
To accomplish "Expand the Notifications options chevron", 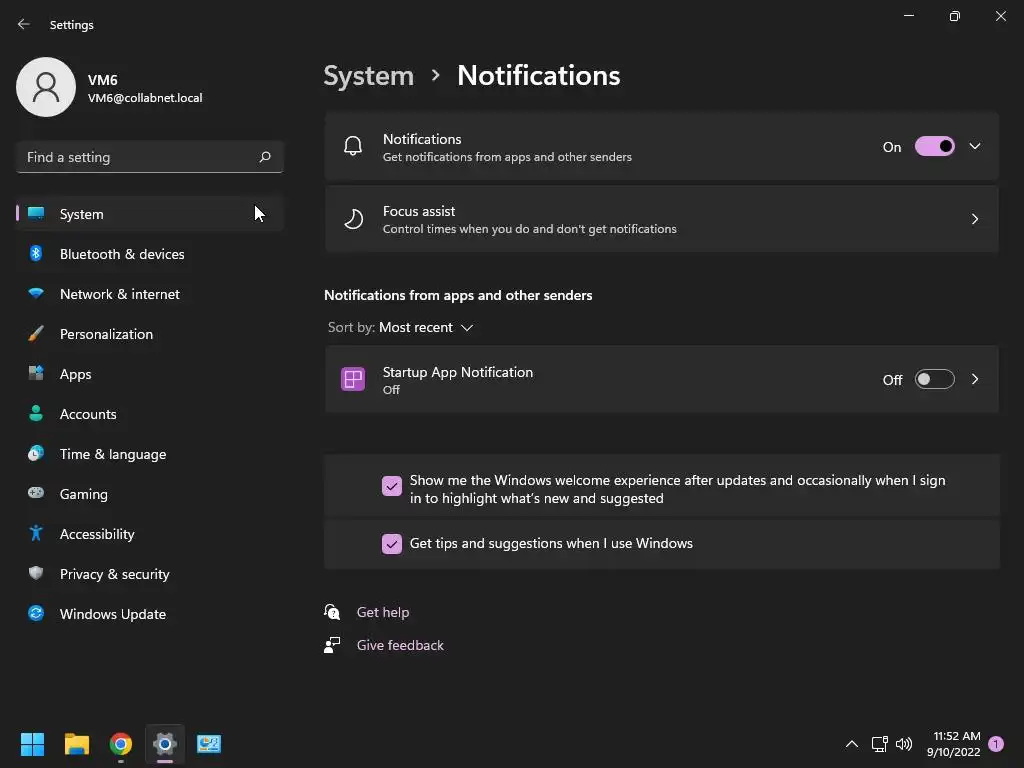I will tap(975, 147).
